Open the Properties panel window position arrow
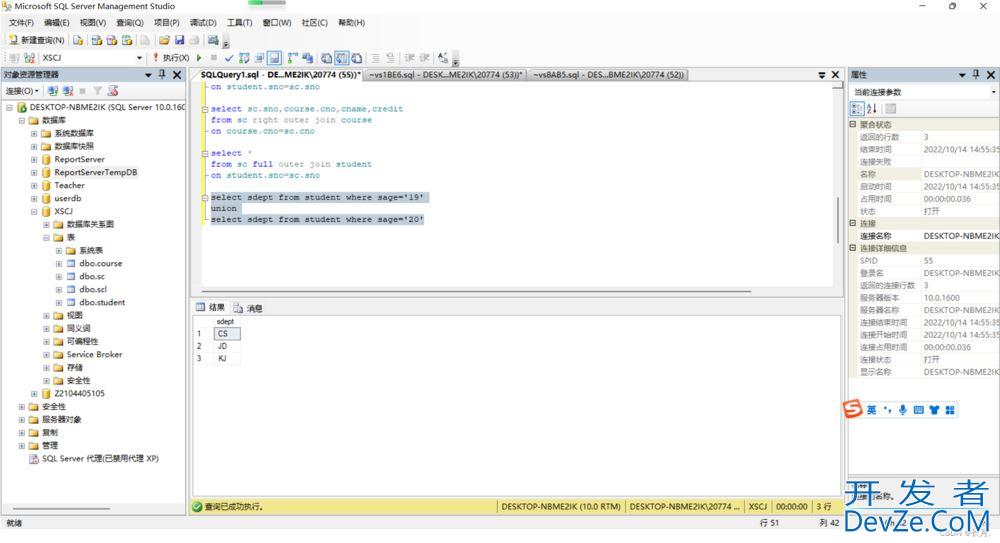This screenshot has height=543, width=1000. click(x=962, y=75)
